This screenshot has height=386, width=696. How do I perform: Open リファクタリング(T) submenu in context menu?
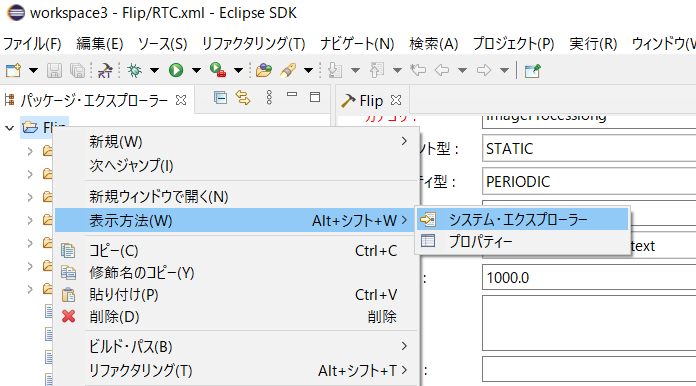click(x=236, y=370)
